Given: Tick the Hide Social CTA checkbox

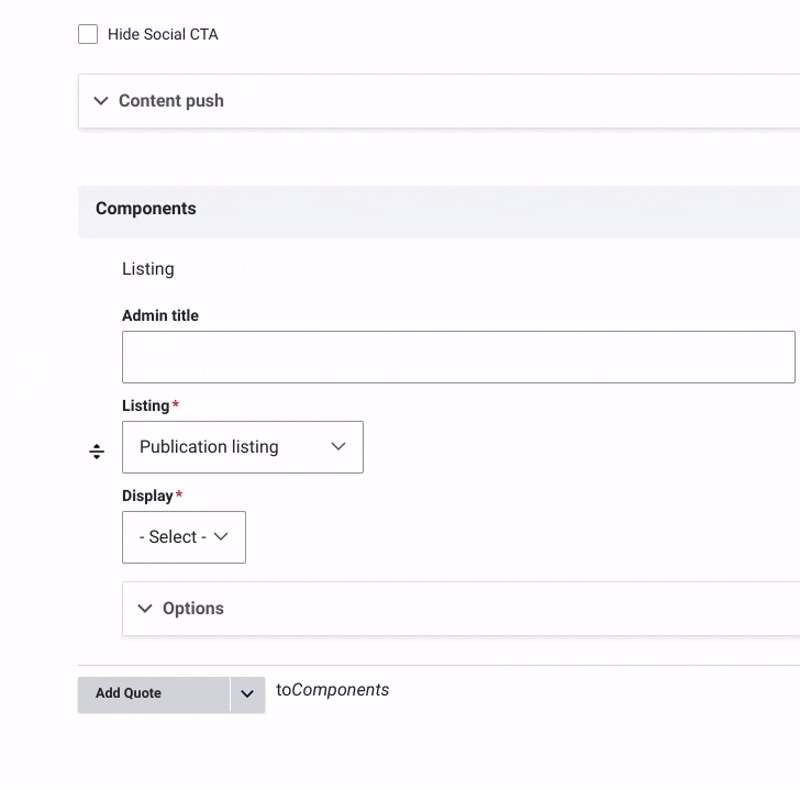Looking at the screenshot, I should click(88, 34).
